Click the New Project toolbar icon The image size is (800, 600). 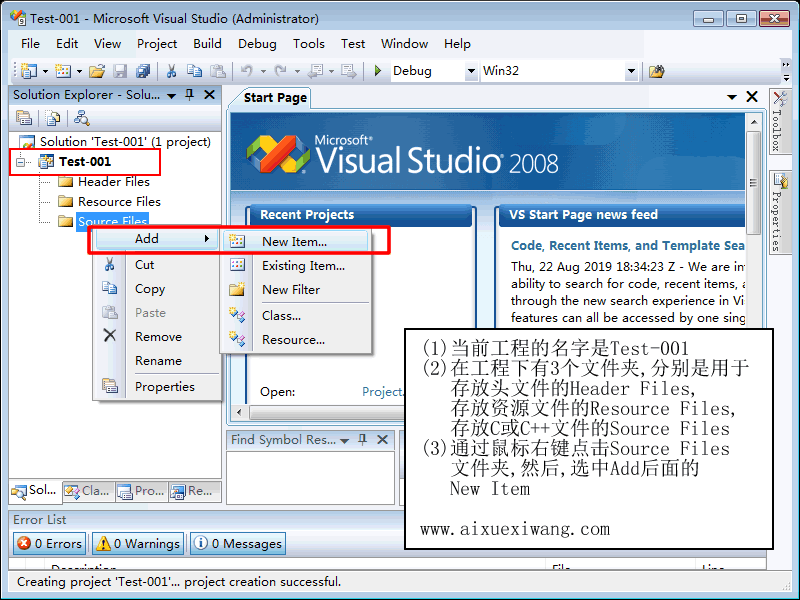coord(28,71)
